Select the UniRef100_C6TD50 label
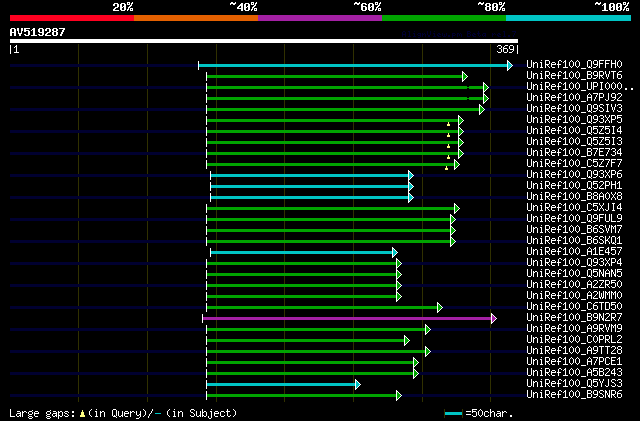Screen dimensions: 640x421 (574, 307)
